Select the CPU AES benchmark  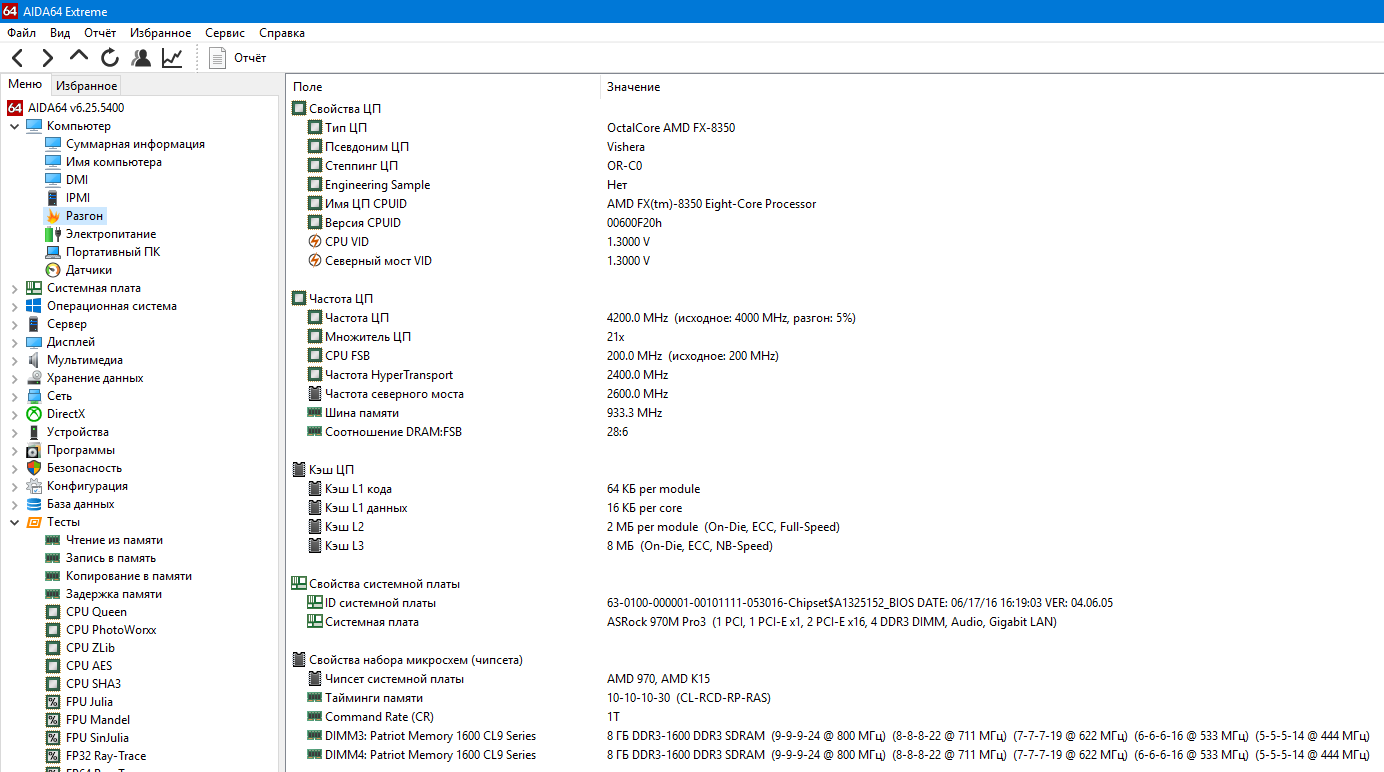click(89, 666)
